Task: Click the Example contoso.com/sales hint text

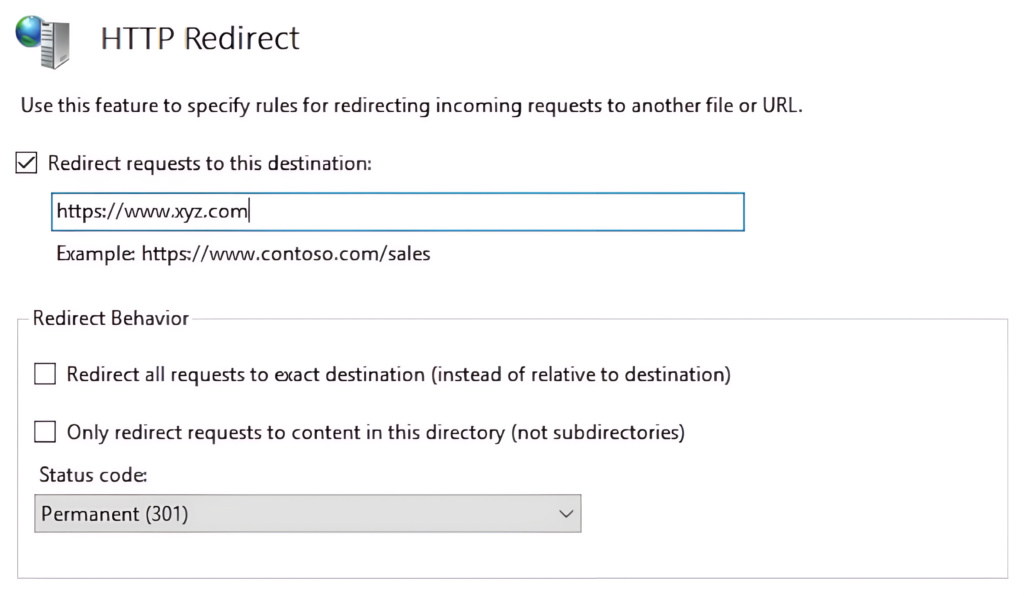Action: click(x=243, y=254)
